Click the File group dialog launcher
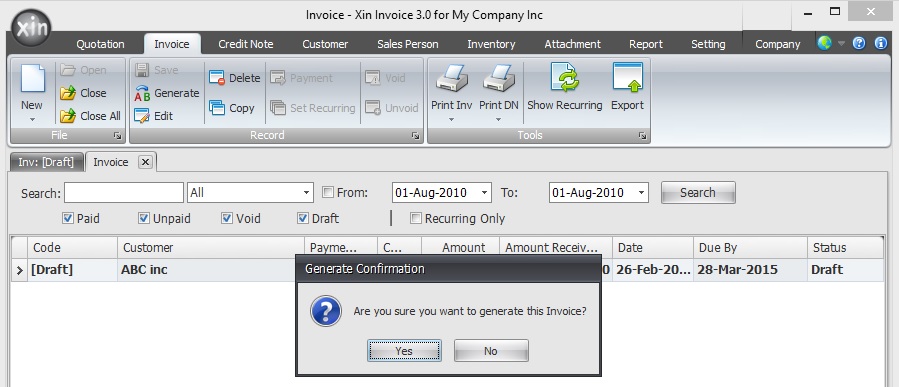 pos(118,136)
